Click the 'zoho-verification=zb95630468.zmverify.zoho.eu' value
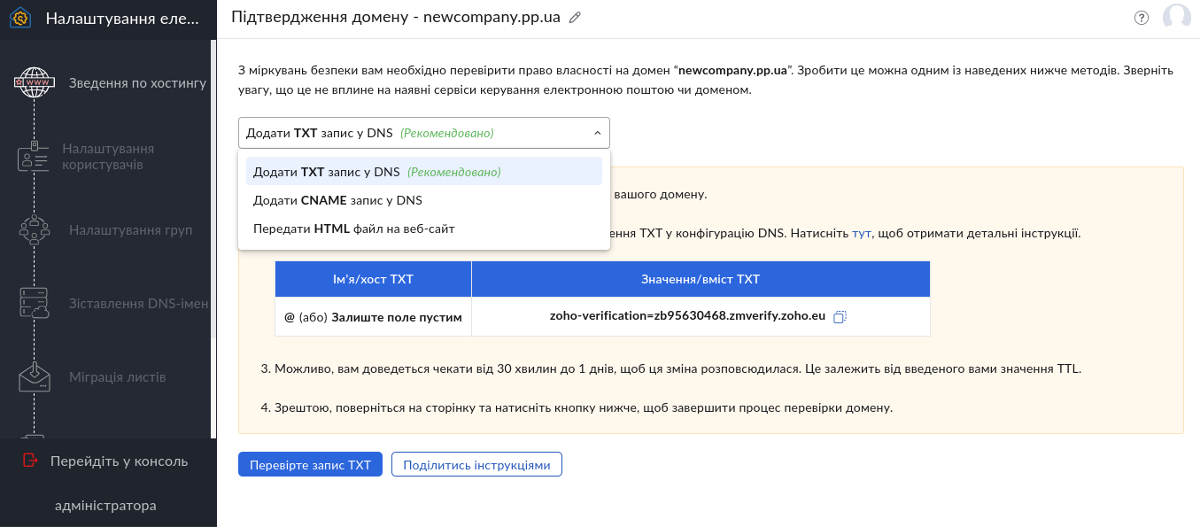This screenshot has width=1200, height=527. (x=687, y=316)
